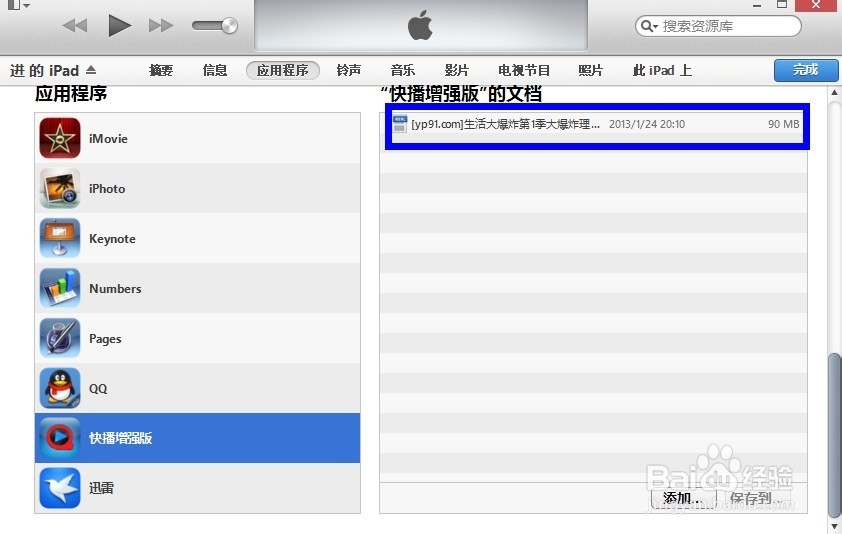Click the scrollbar down arrow
This screenshot has height=534, width=842.
(834, 526)
